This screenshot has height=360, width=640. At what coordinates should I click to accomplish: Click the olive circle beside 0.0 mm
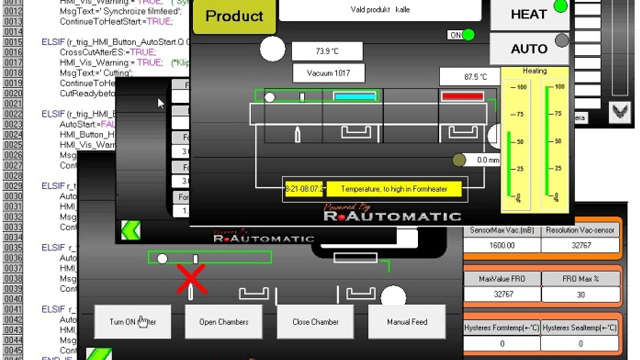(459, 160)
